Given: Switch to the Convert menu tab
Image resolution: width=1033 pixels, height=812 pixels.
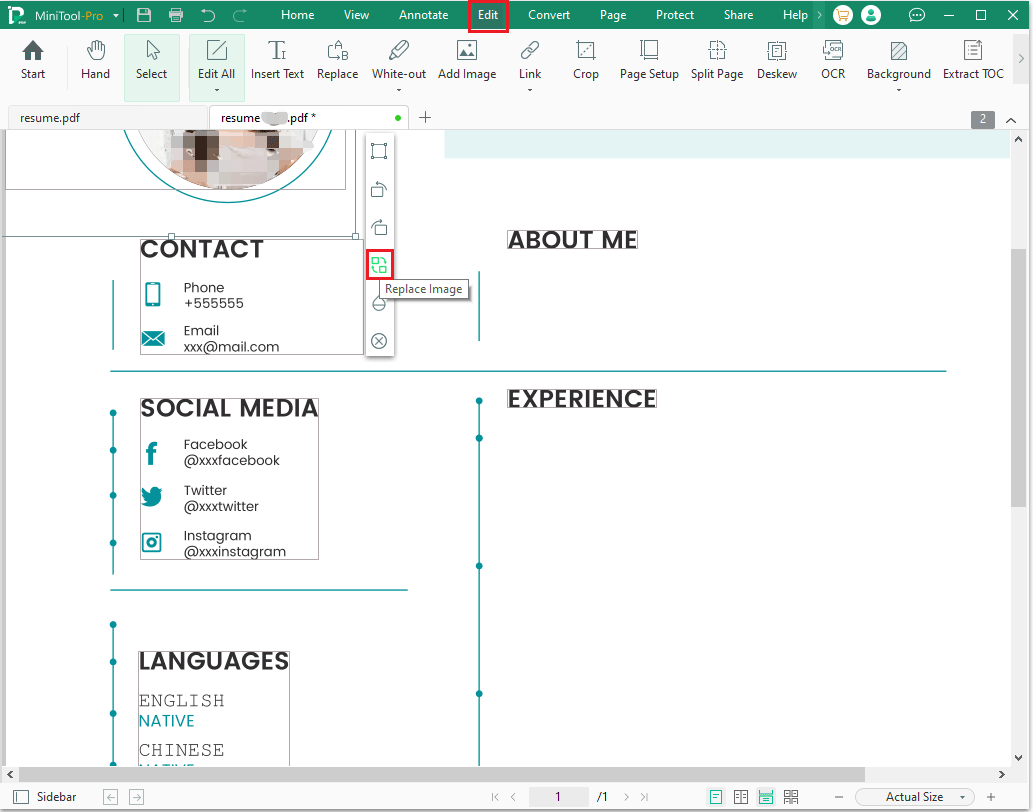Looking at the screenshot, I should [549, 15].
